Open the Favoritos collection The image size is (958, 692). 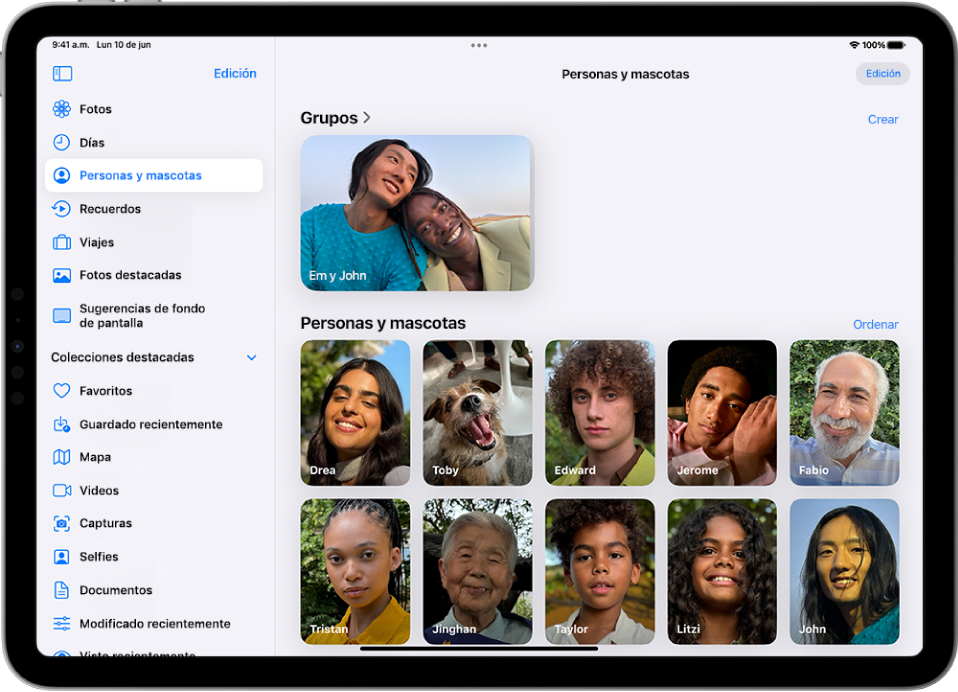pos(110,390)
